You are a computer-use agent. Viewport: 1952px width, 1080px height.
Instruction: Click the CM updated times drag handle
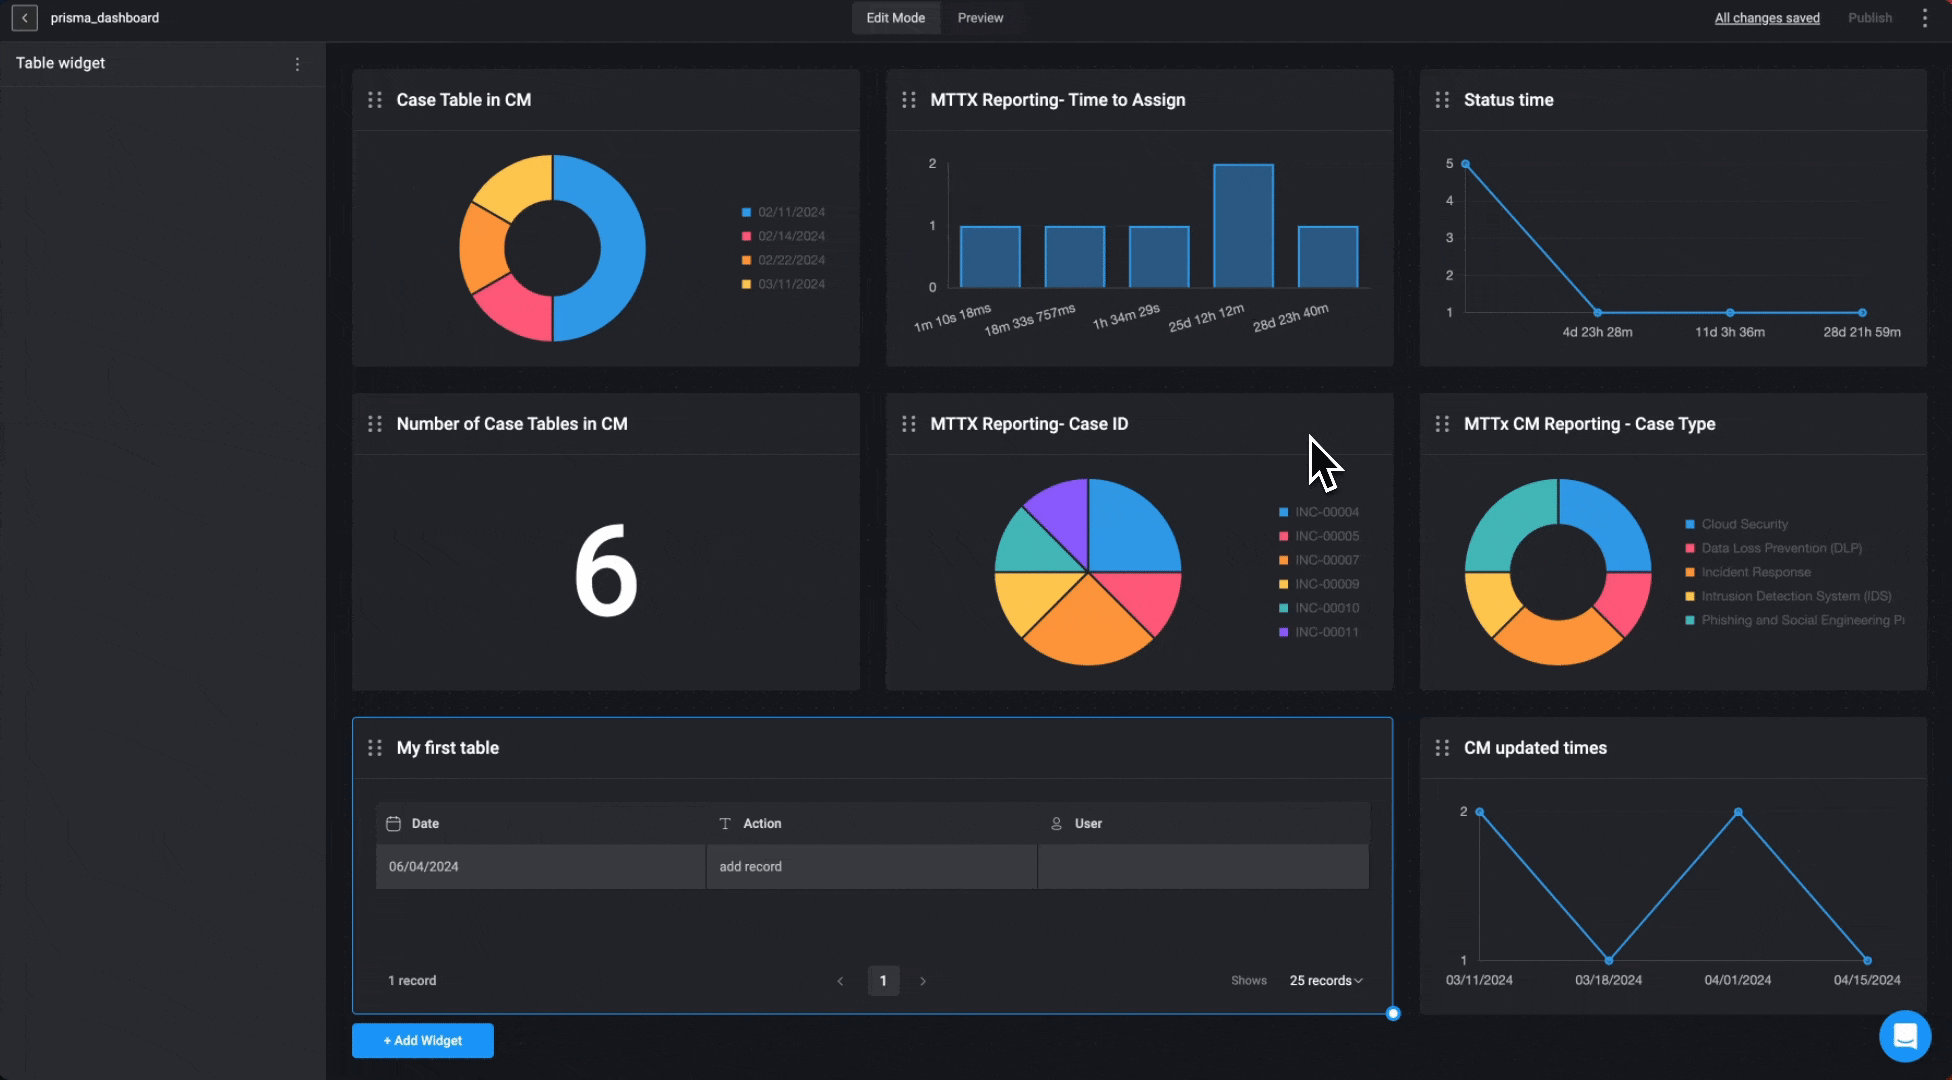click(1442, 748)
